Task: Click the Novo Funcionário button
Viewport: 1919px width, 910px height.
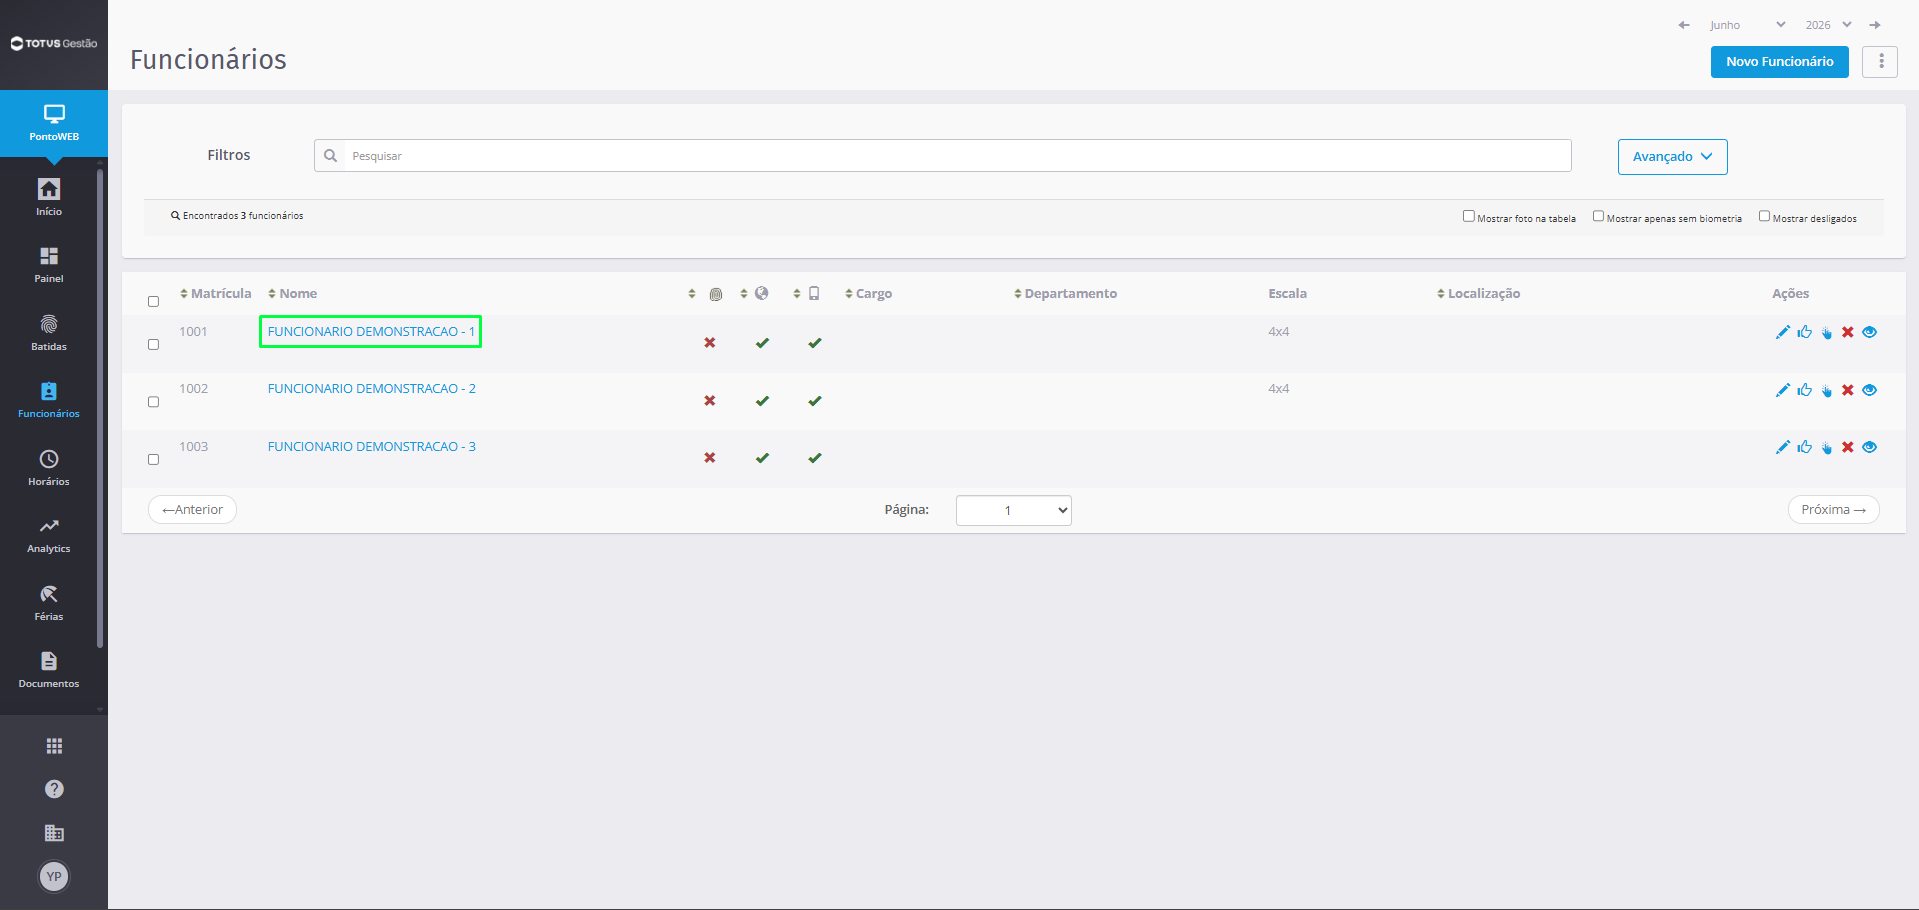Action: coord(1779,62)
